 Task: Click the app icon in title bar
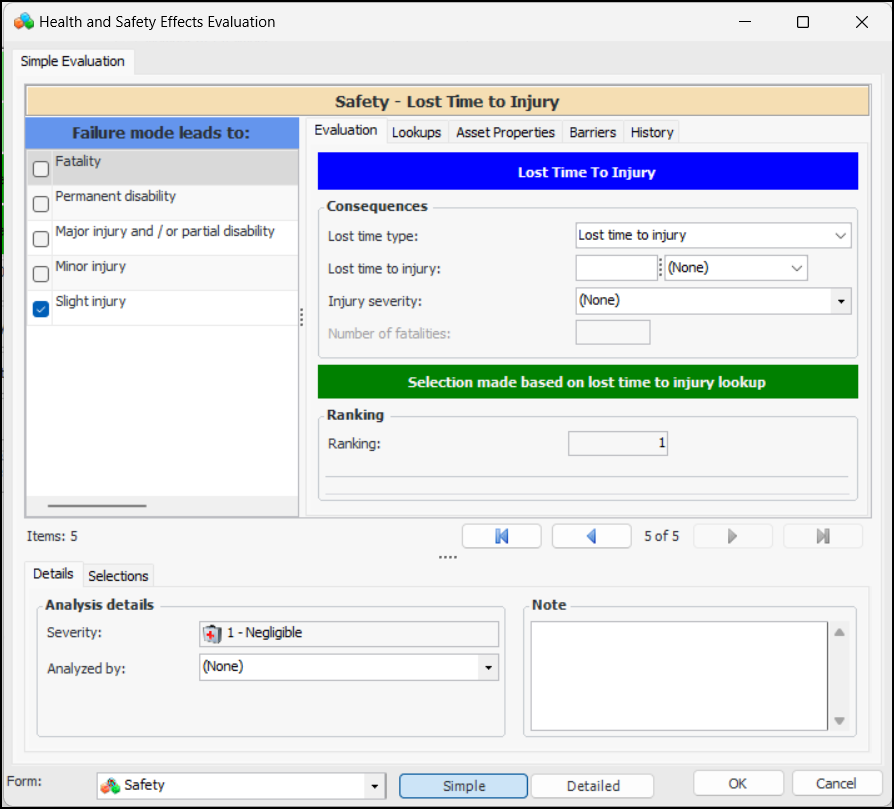(23, 21)
